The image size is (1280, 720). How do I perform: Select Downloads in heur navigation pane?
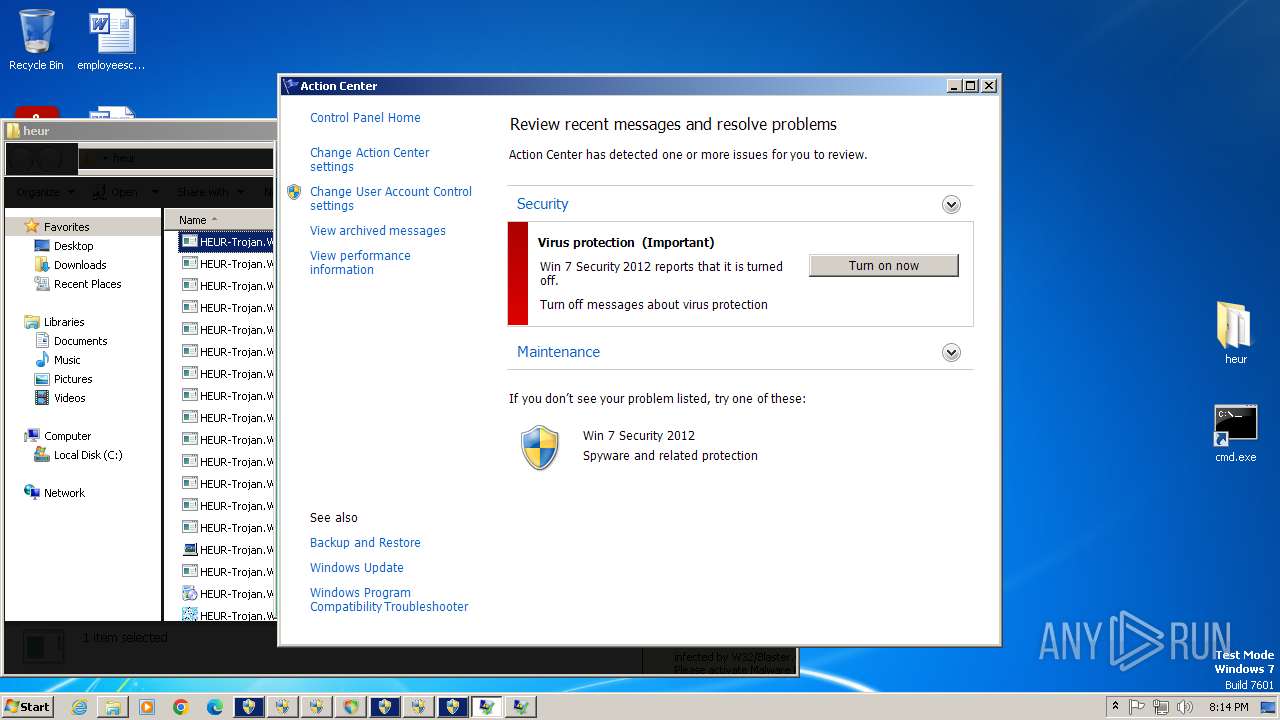tap(80, 265)
